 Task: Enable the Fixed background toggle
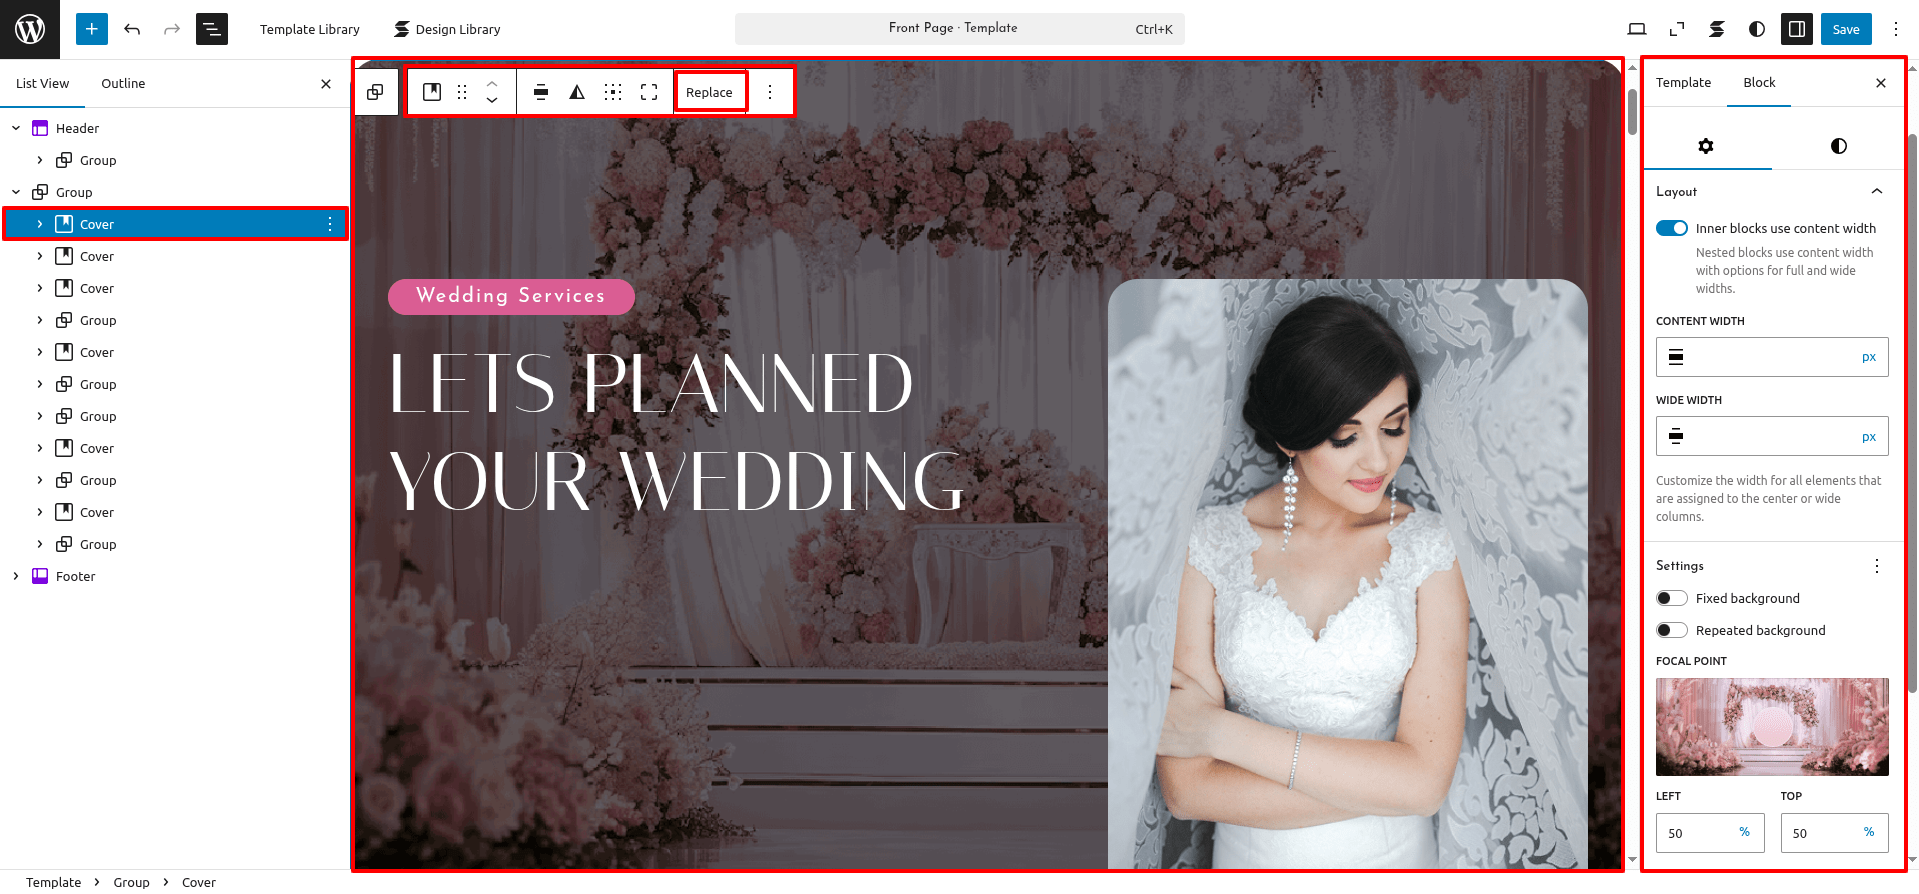pos(1671,598)
